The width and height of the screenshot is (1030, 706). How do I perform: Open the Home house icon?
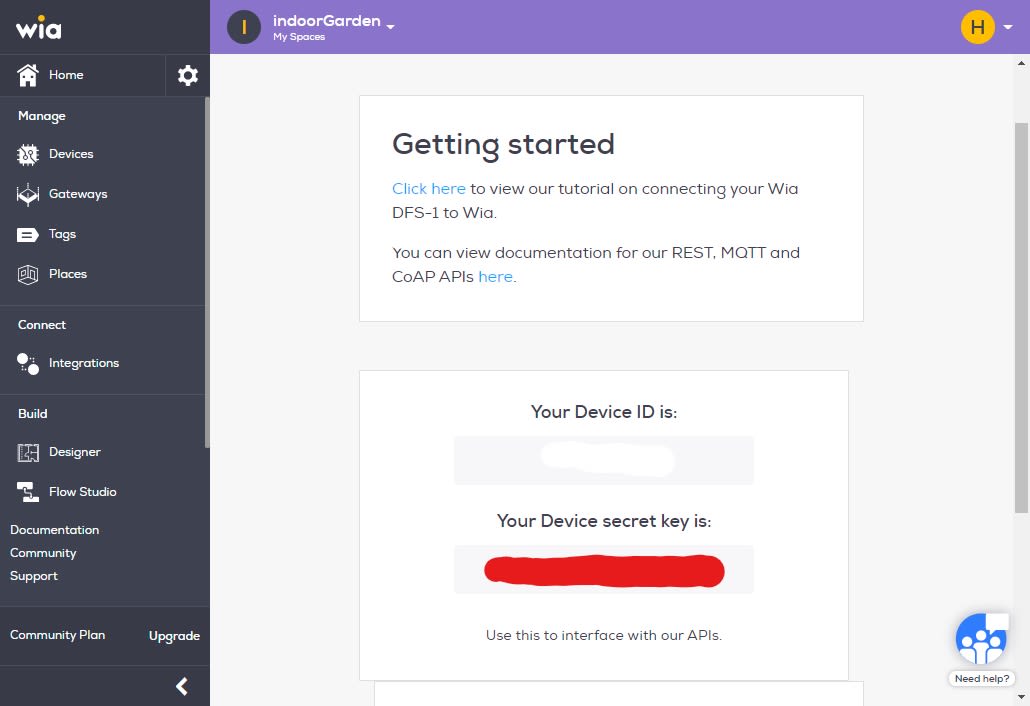point(28,75)
